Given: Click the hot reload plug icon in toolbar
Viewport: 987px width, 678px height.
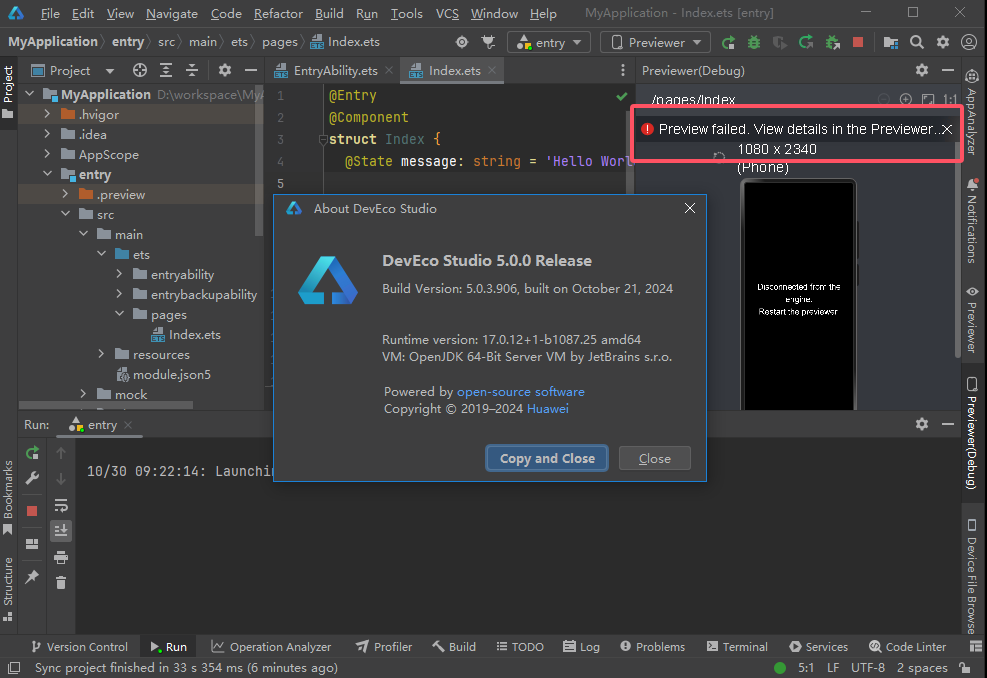Looking at the screenshot, I should coord(488,42).
